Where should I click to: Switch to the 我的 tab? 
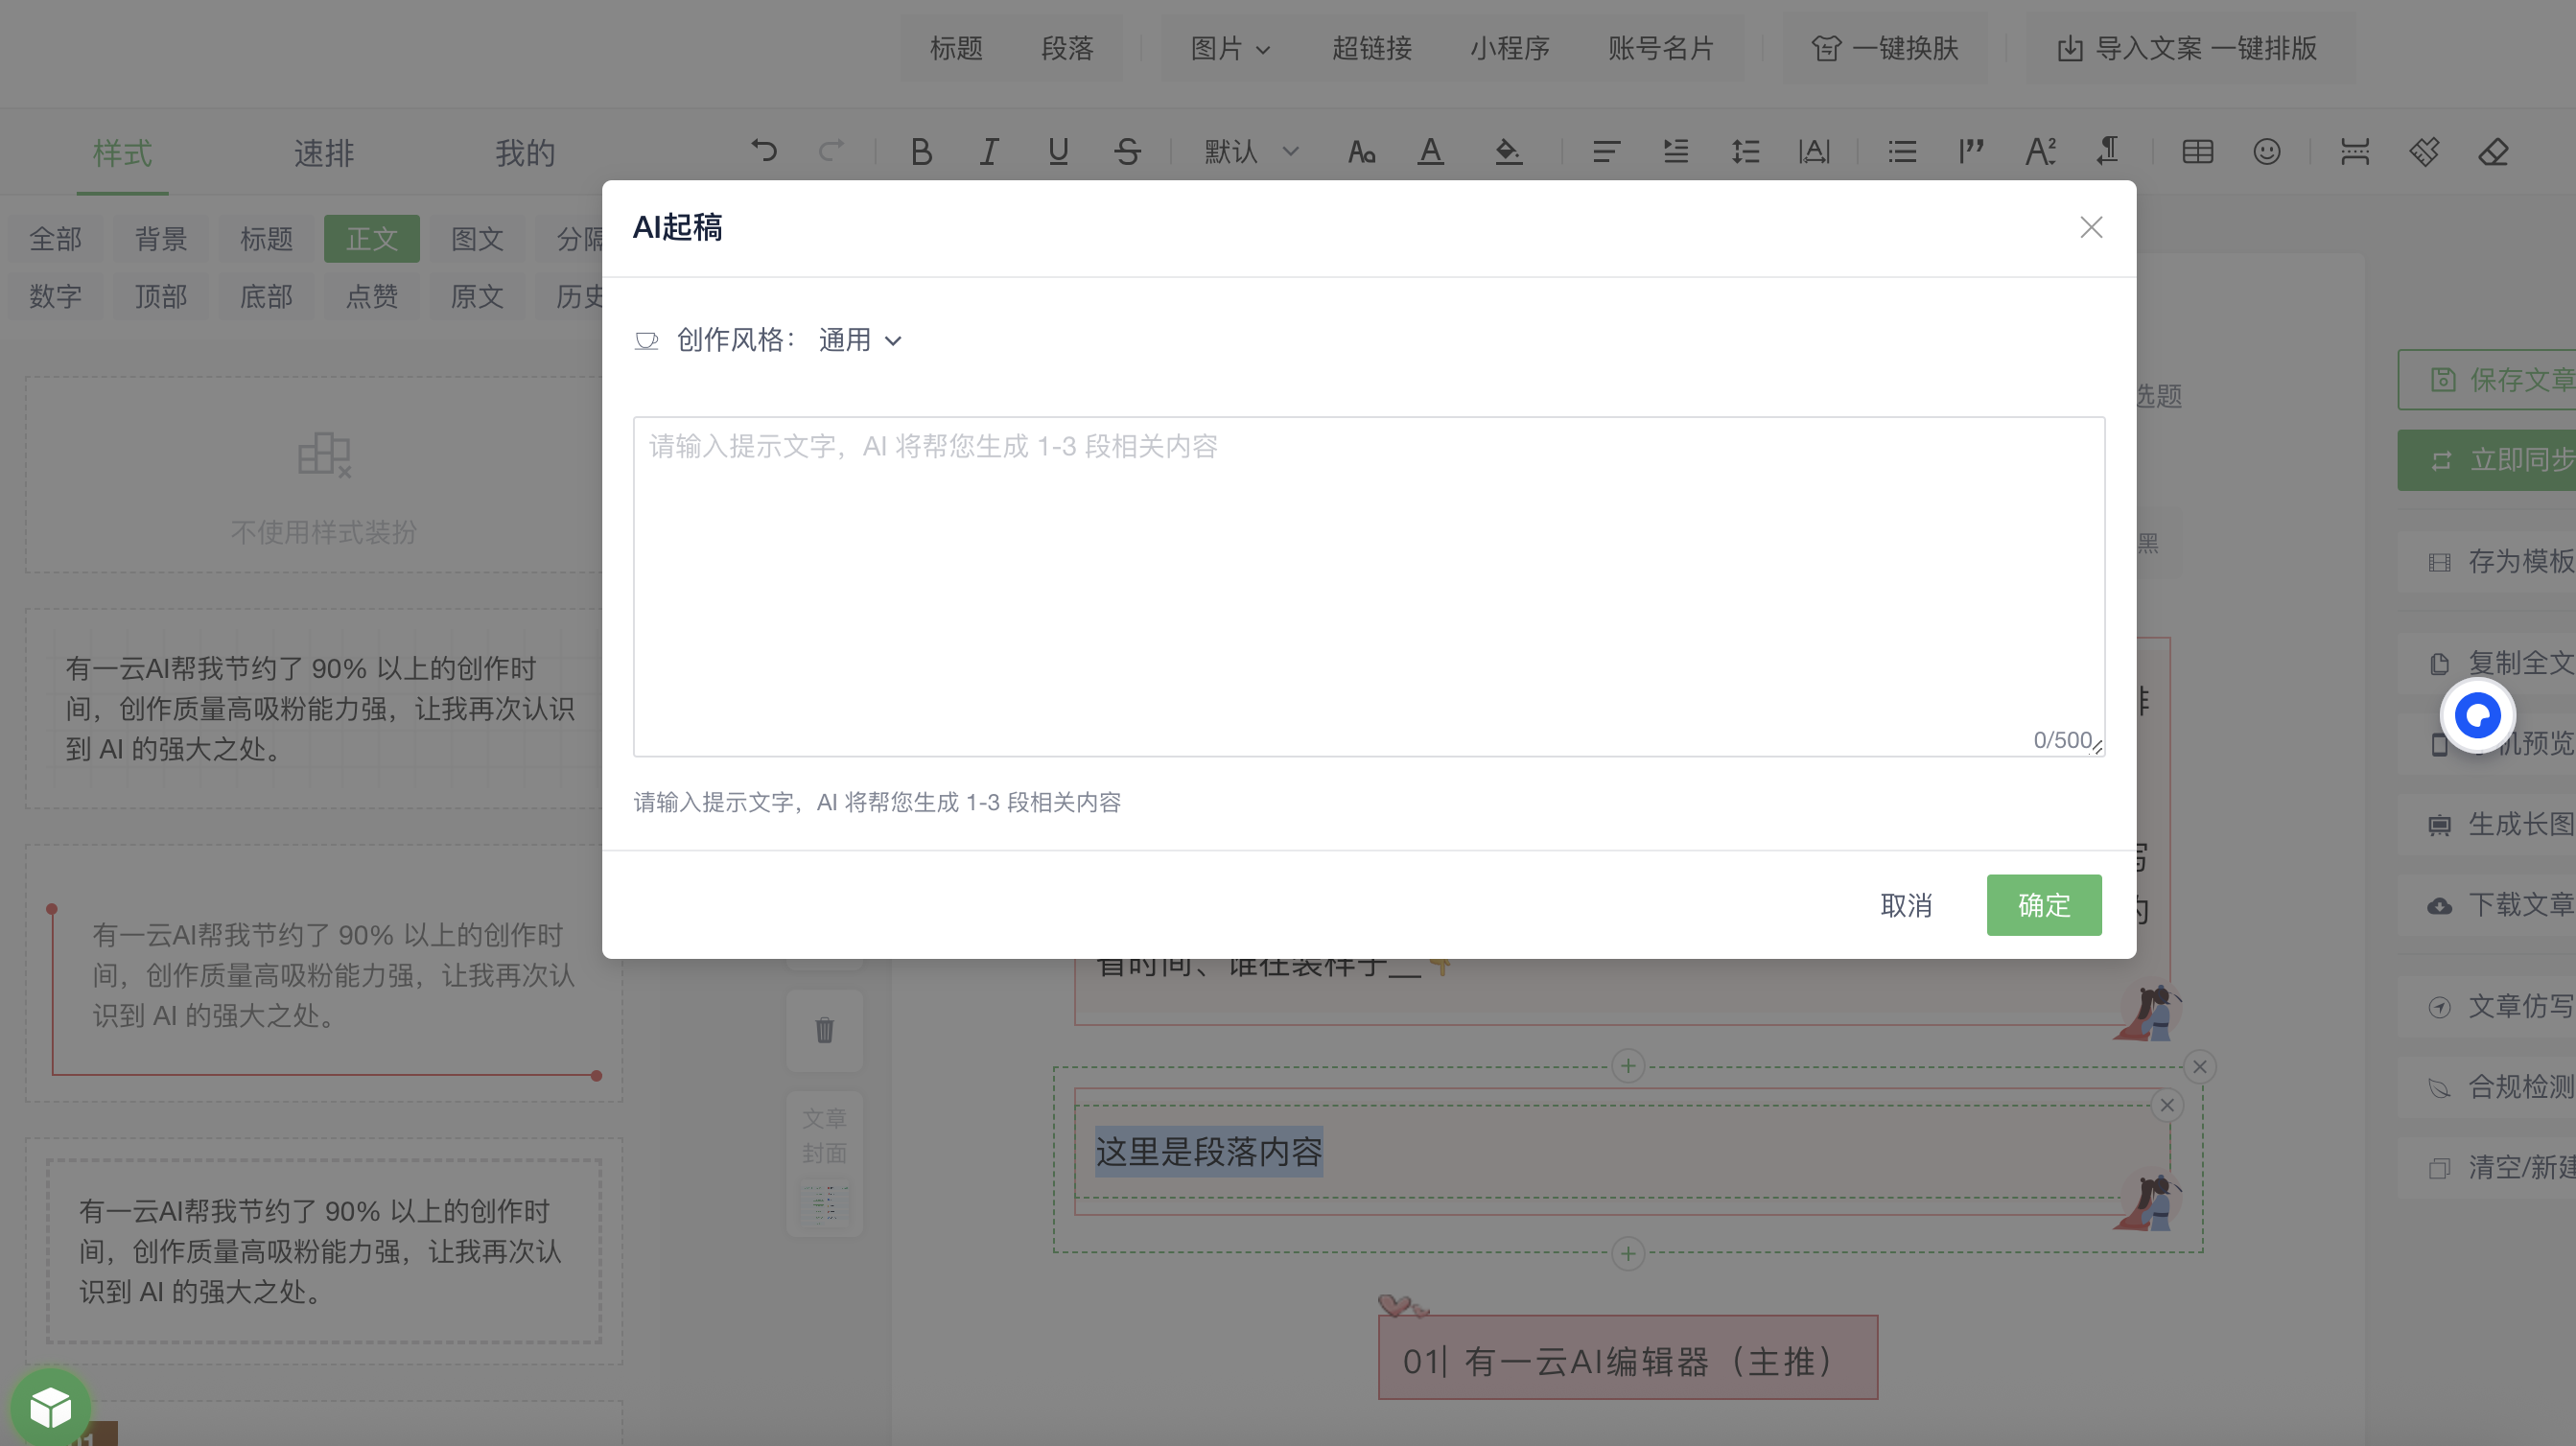click(525, 153)
